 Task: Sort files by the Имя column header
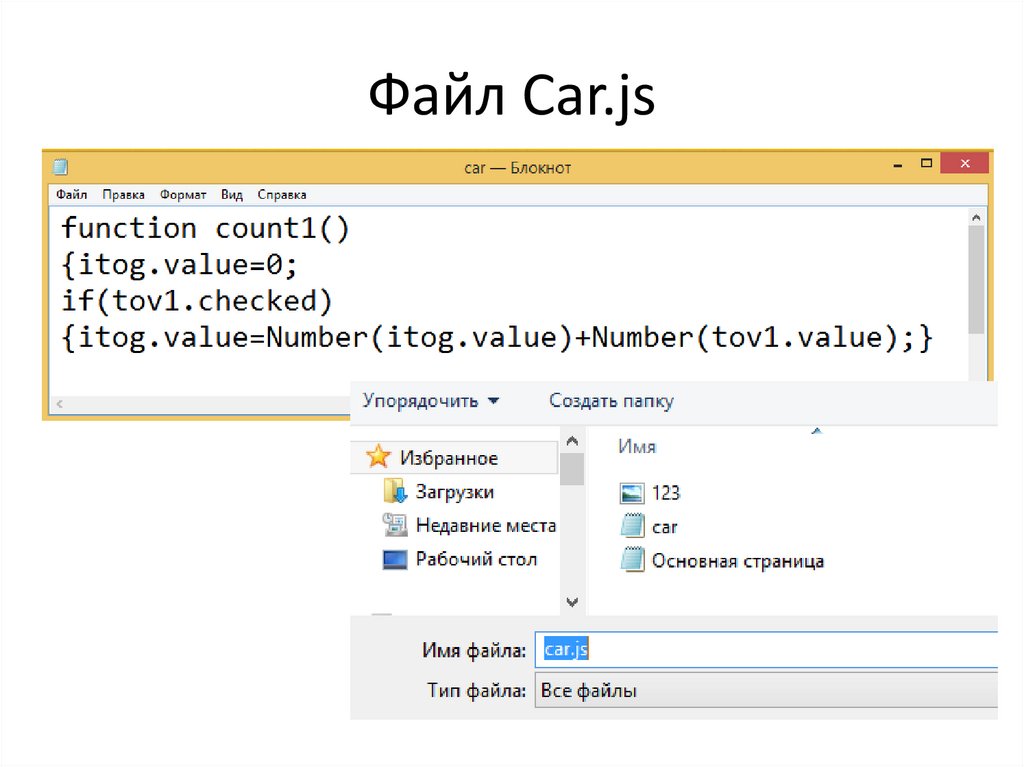[x=637, y=447]
